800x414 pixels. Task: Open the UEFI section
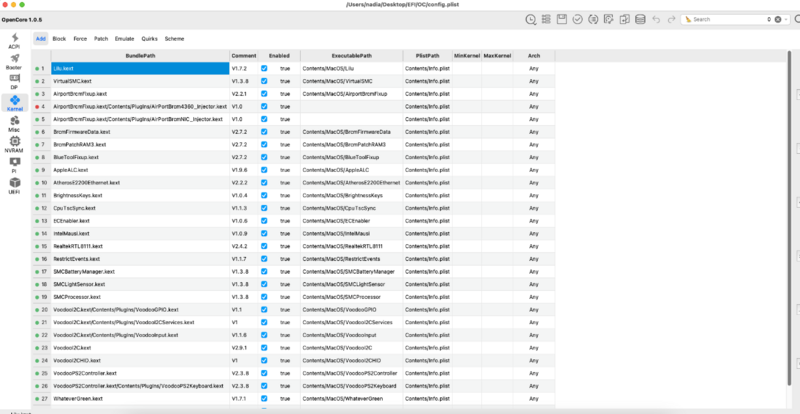14,187
